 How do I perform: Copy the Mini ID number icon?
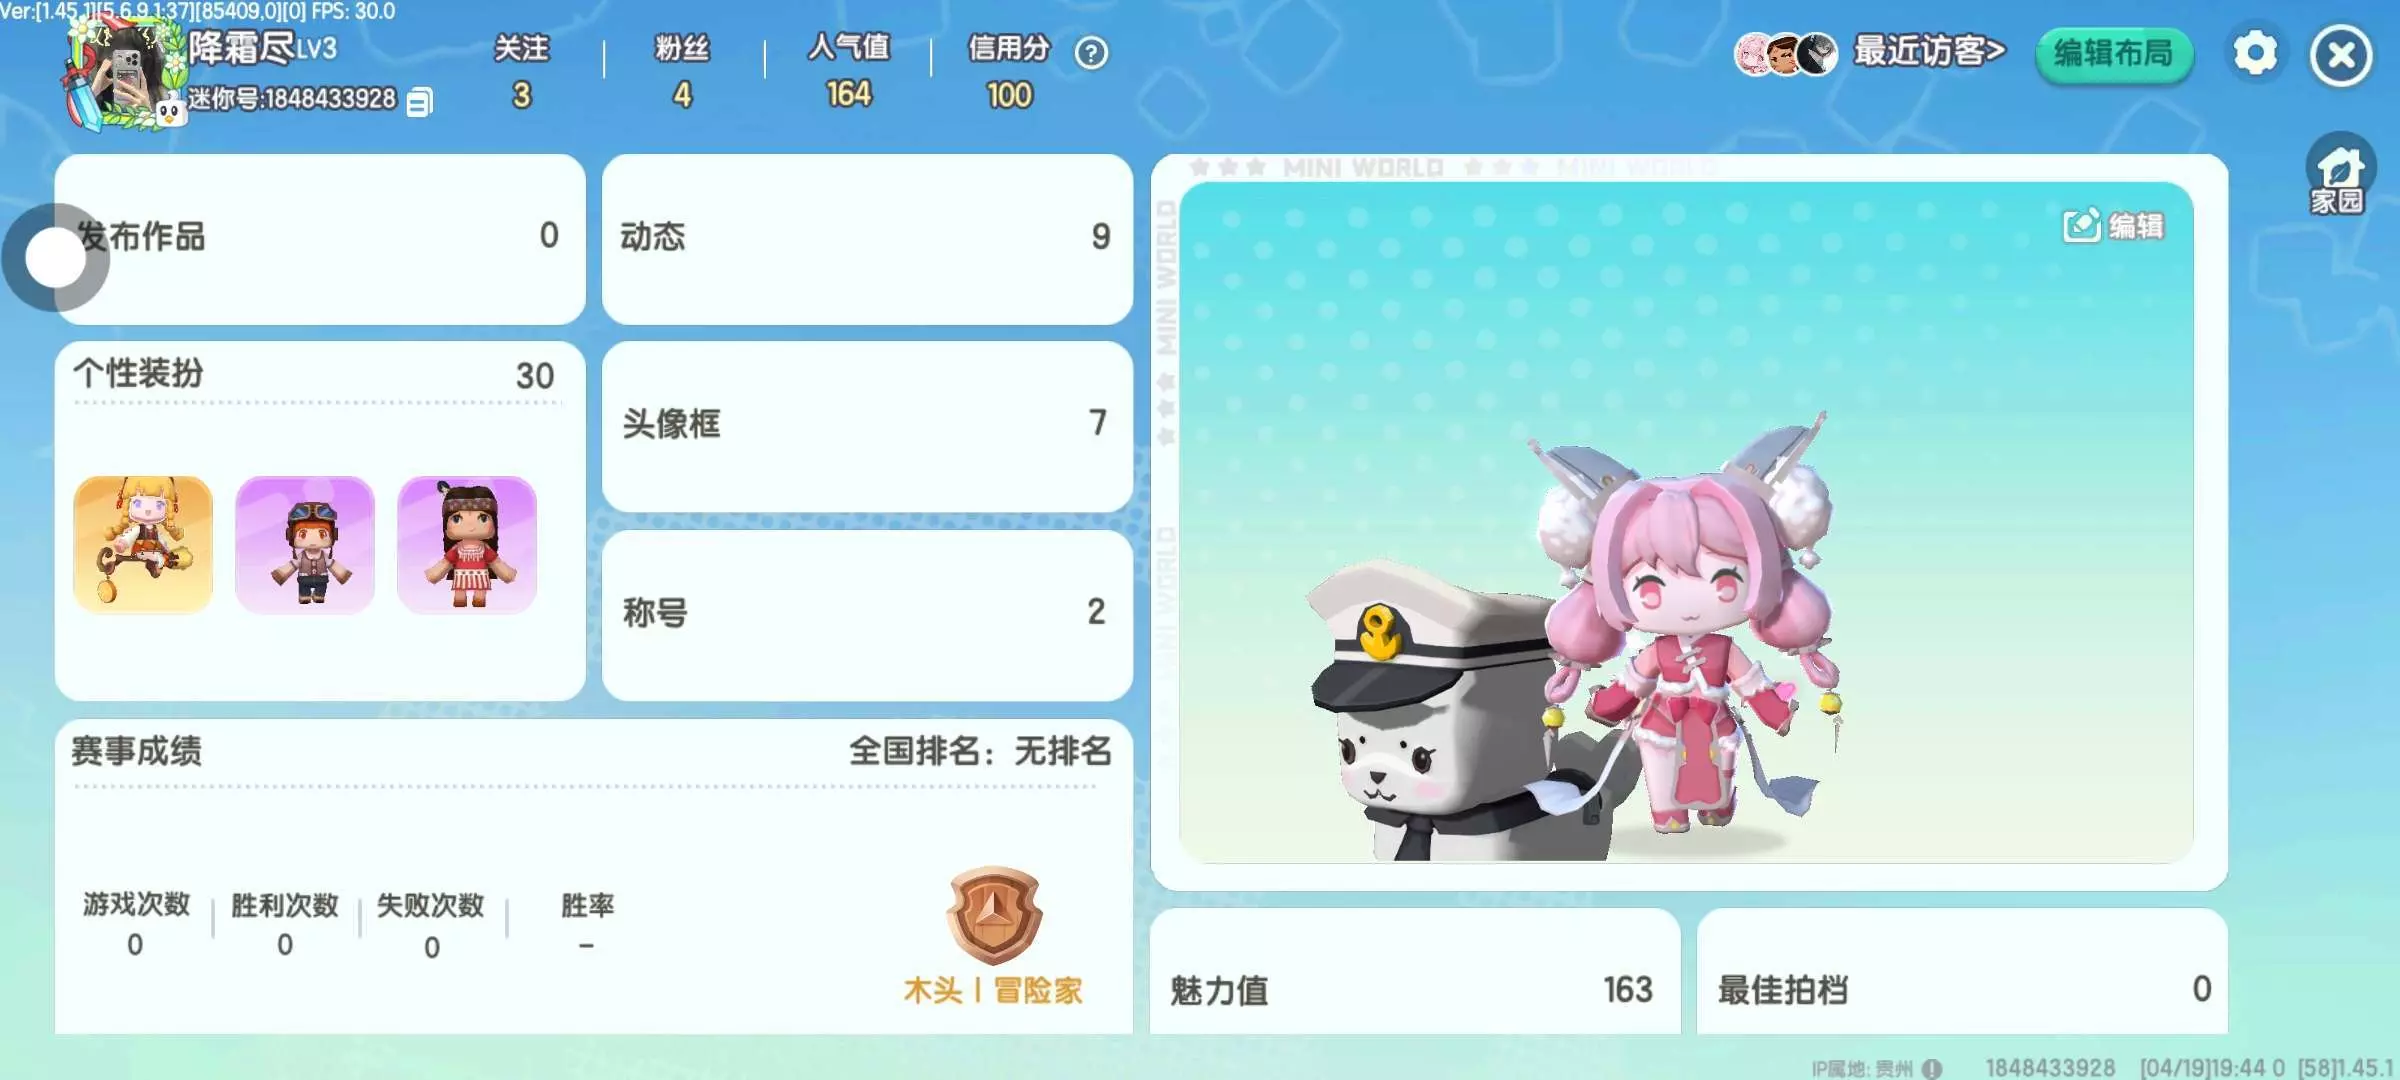420,102
